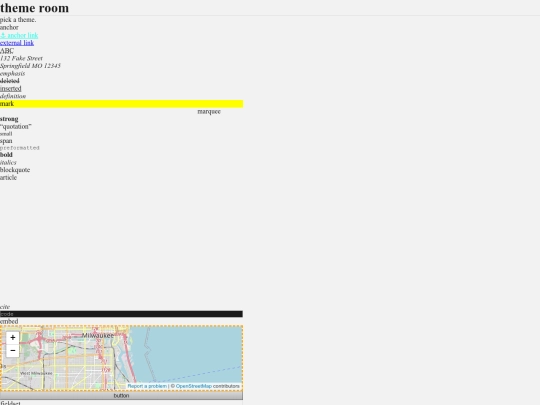
Task: Open the OpenStreetMap attribution link
Action: pos(194,386)
